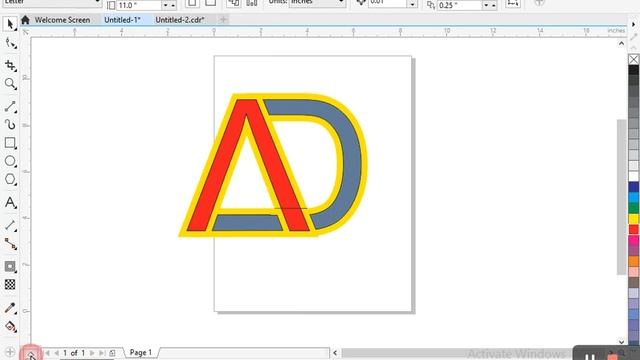Click the page height field showing 11.0"
This screenshot has height=360, width=640.
tap(138, 5)
